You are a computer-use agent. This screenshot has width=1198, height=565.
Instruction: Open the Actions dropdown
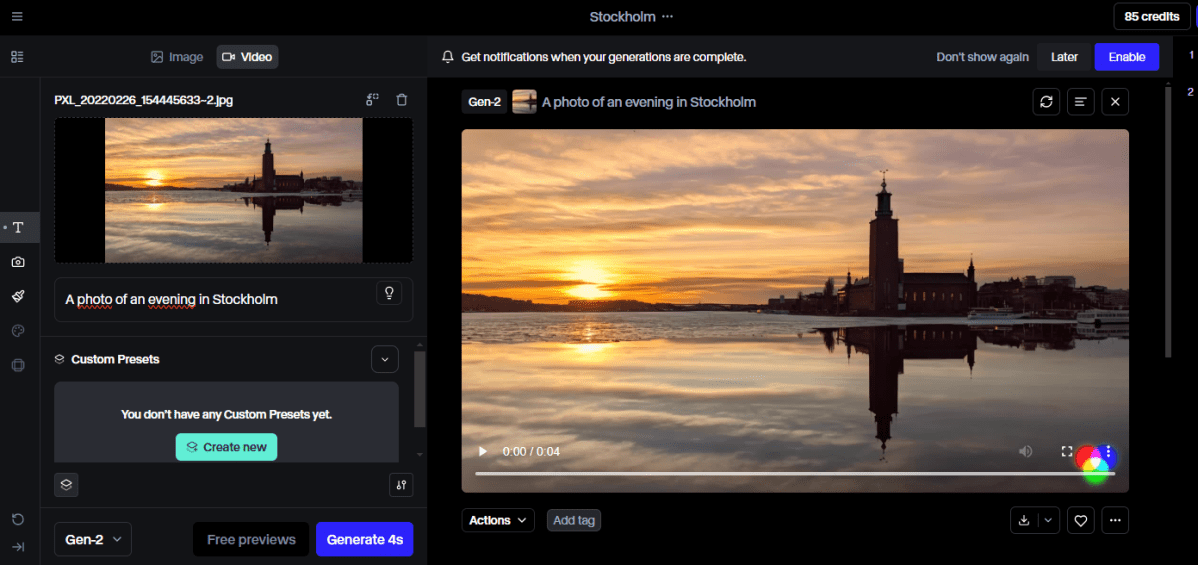coord(497,520)
